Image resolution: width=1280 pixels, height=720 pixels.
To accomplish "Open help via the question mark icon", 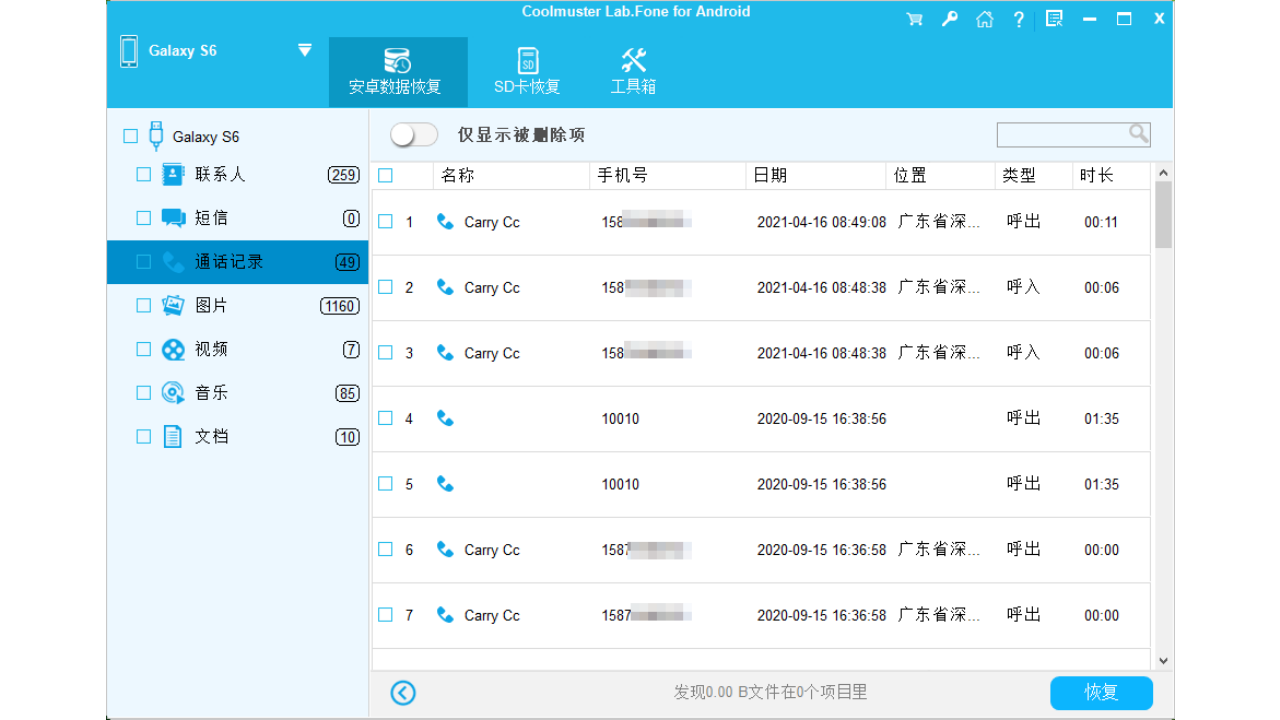I will [x=1018, y=18].
